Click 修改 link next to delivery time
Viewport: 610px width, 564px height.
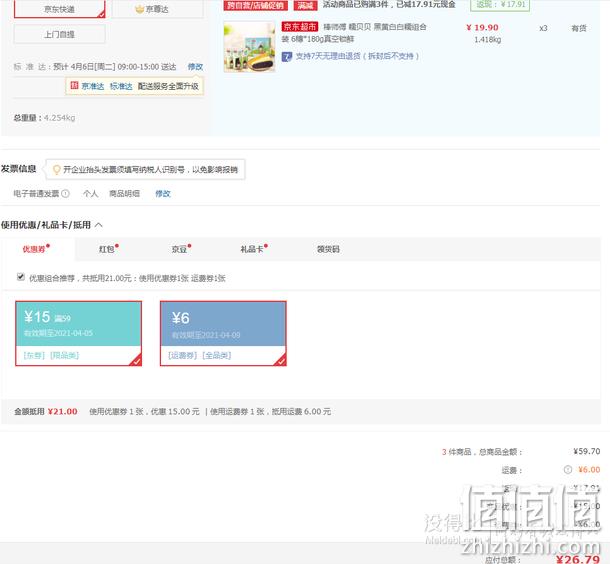(195, 67)
